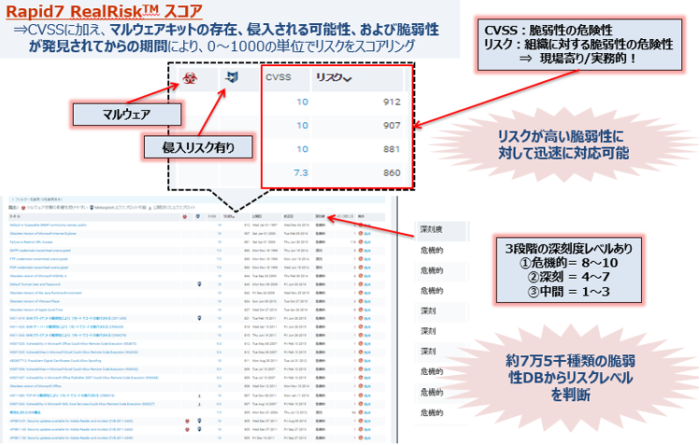Image resolution: width=700 pixels, height=445 pixels.
Task: Open Obsolete Version of Apple QuickTime link
Action: click(x=36, y=310)
